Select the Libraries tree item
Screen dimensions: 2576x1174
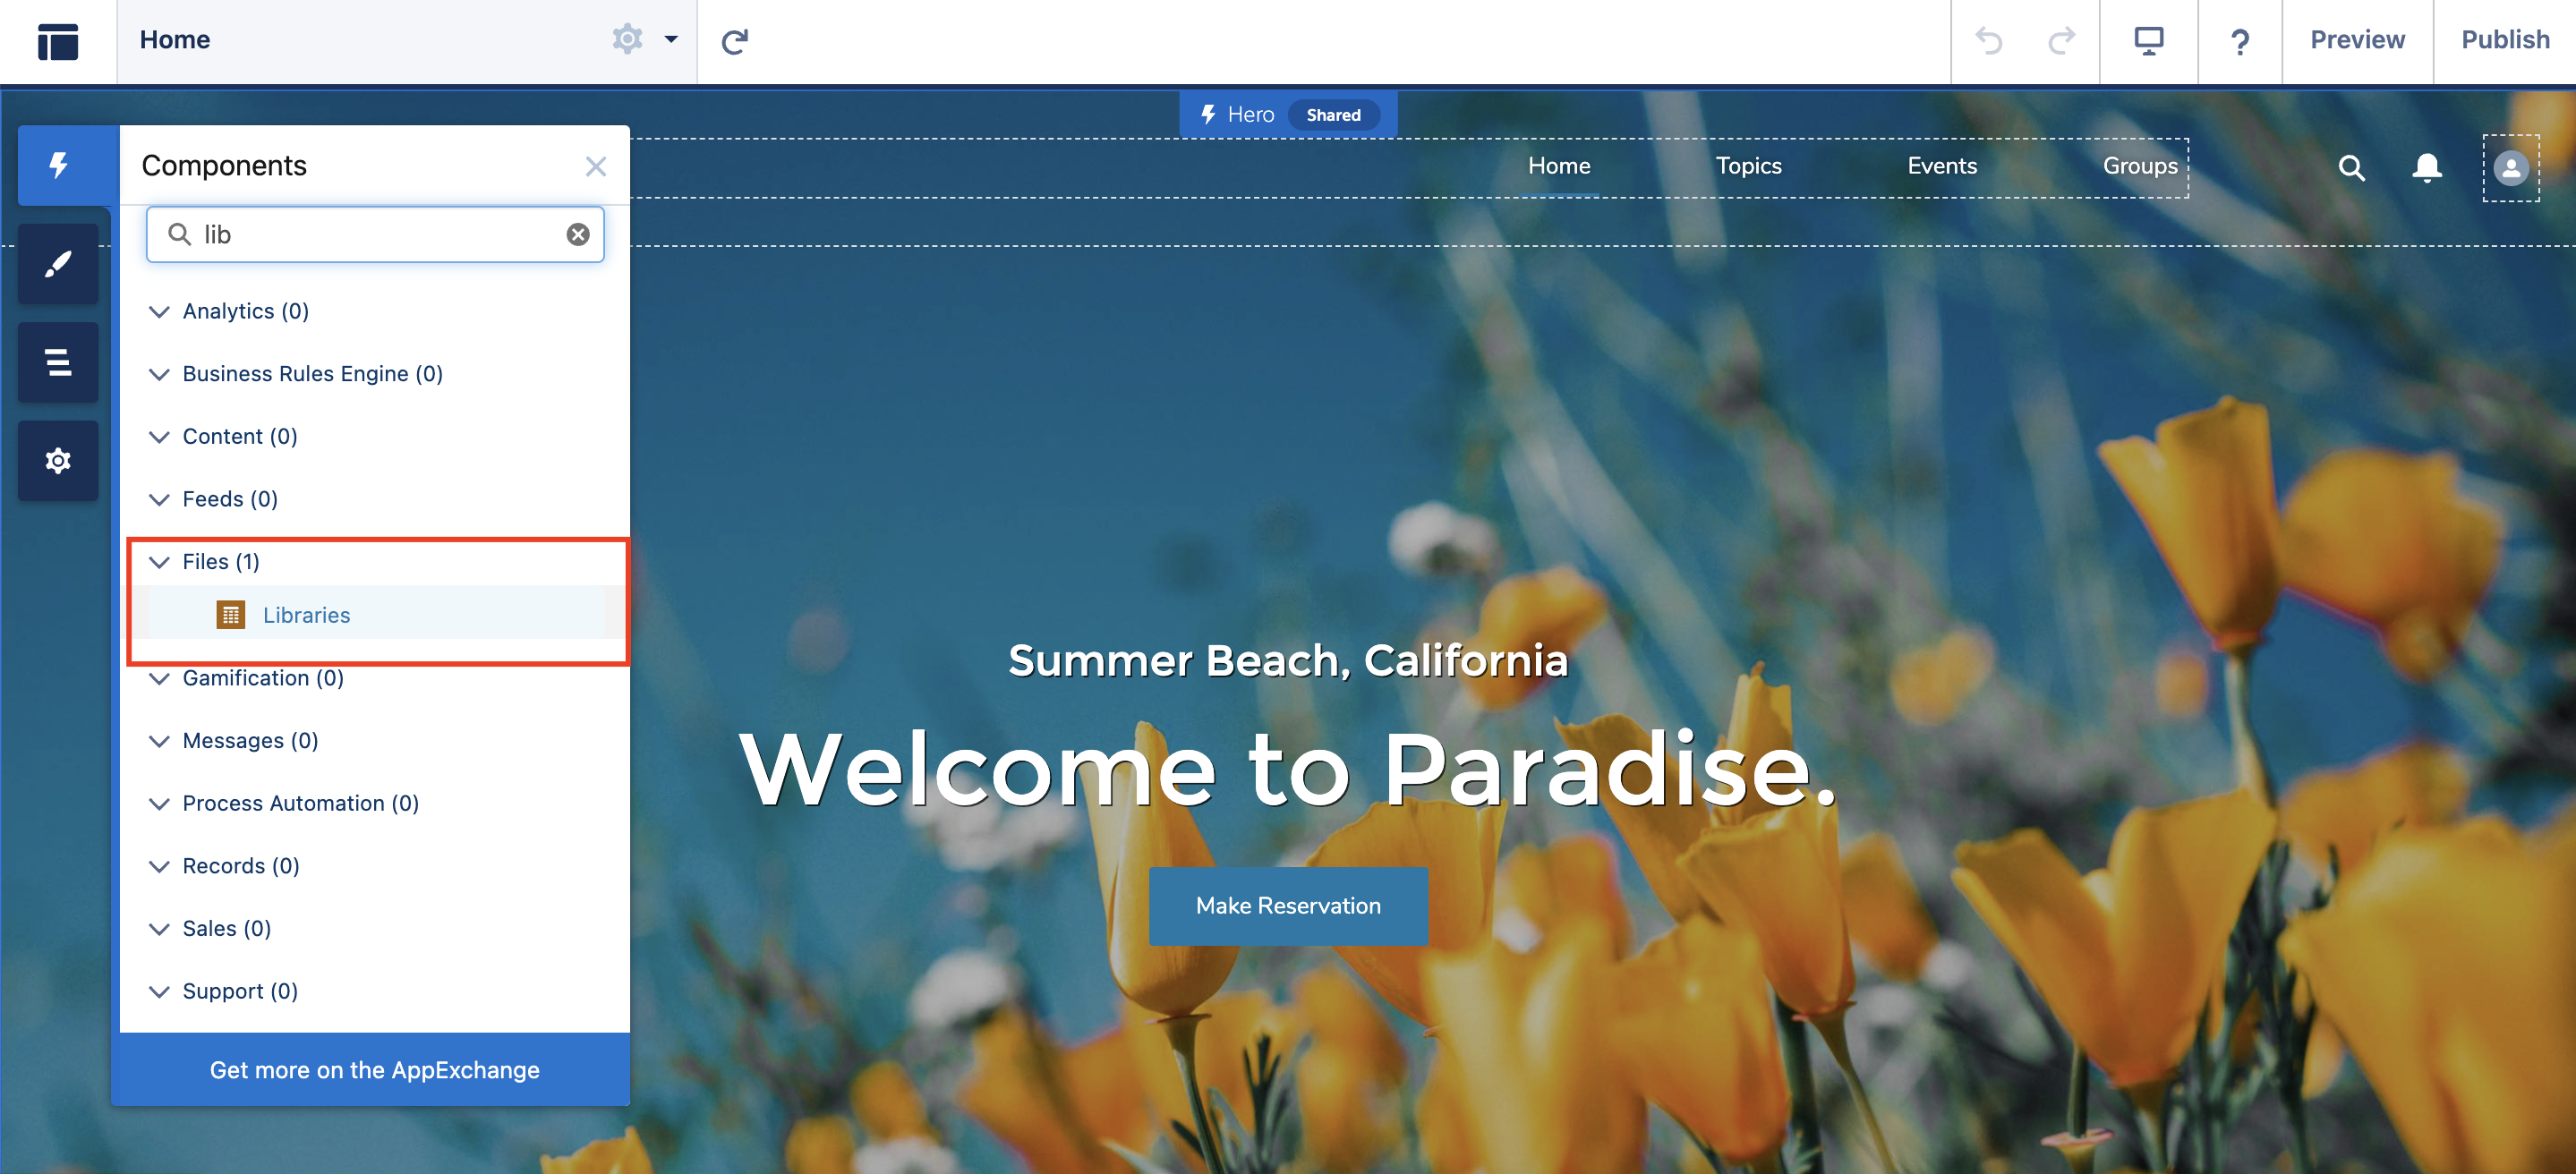(305, 614)
